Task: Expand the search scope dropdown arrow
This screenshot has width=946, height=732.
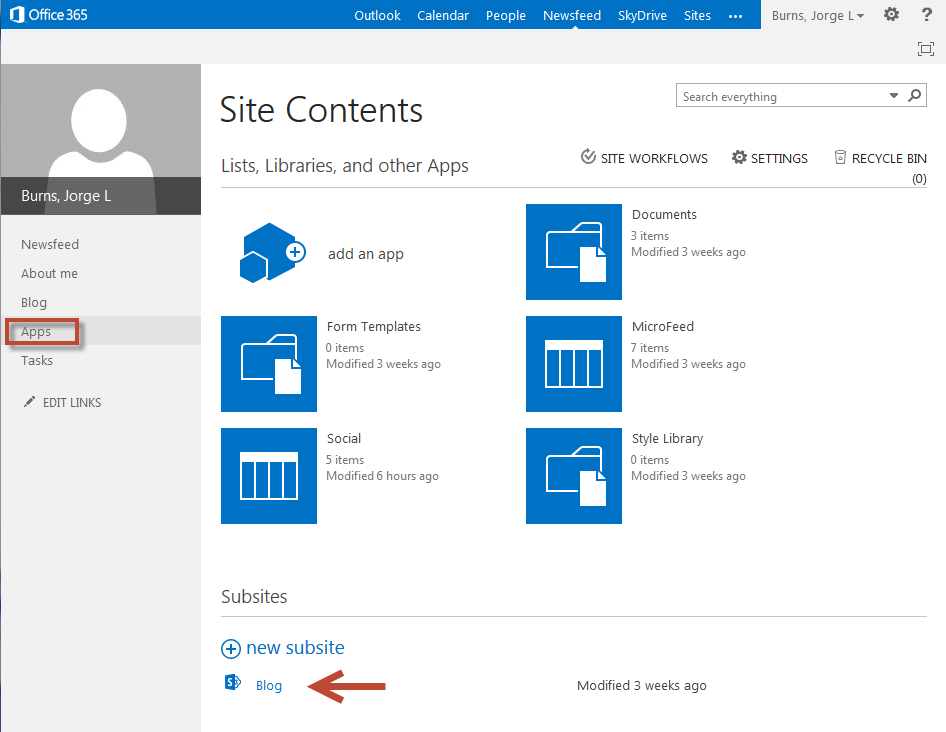Action: pos(894,96)
